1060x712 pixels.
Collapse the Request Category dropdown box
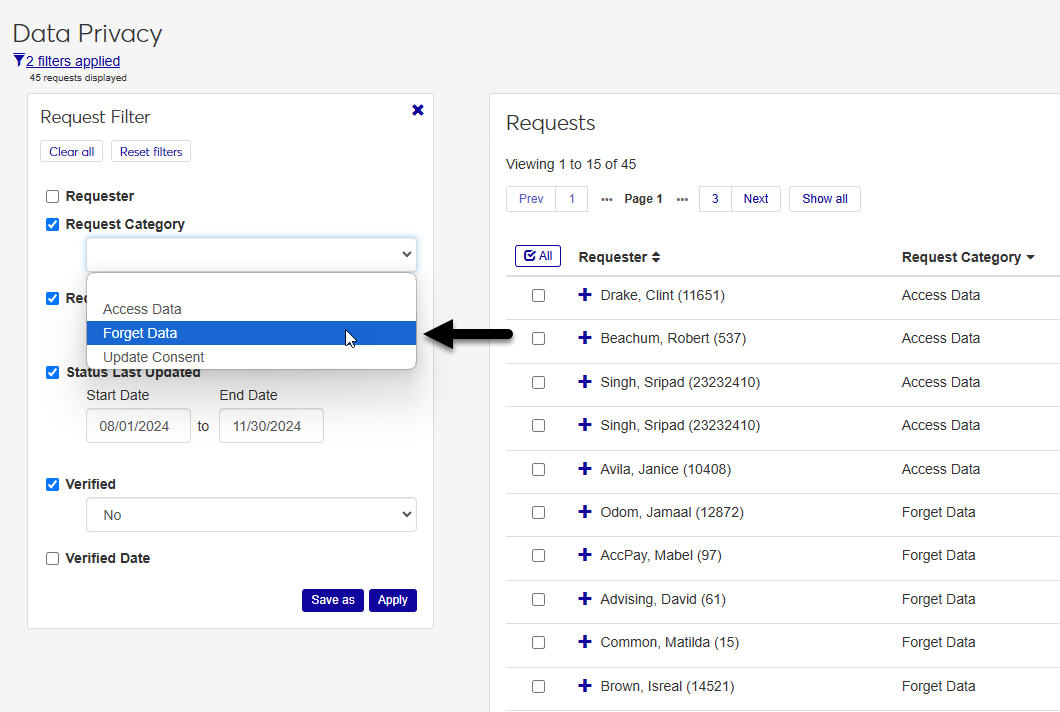click(x=251, y=254)
